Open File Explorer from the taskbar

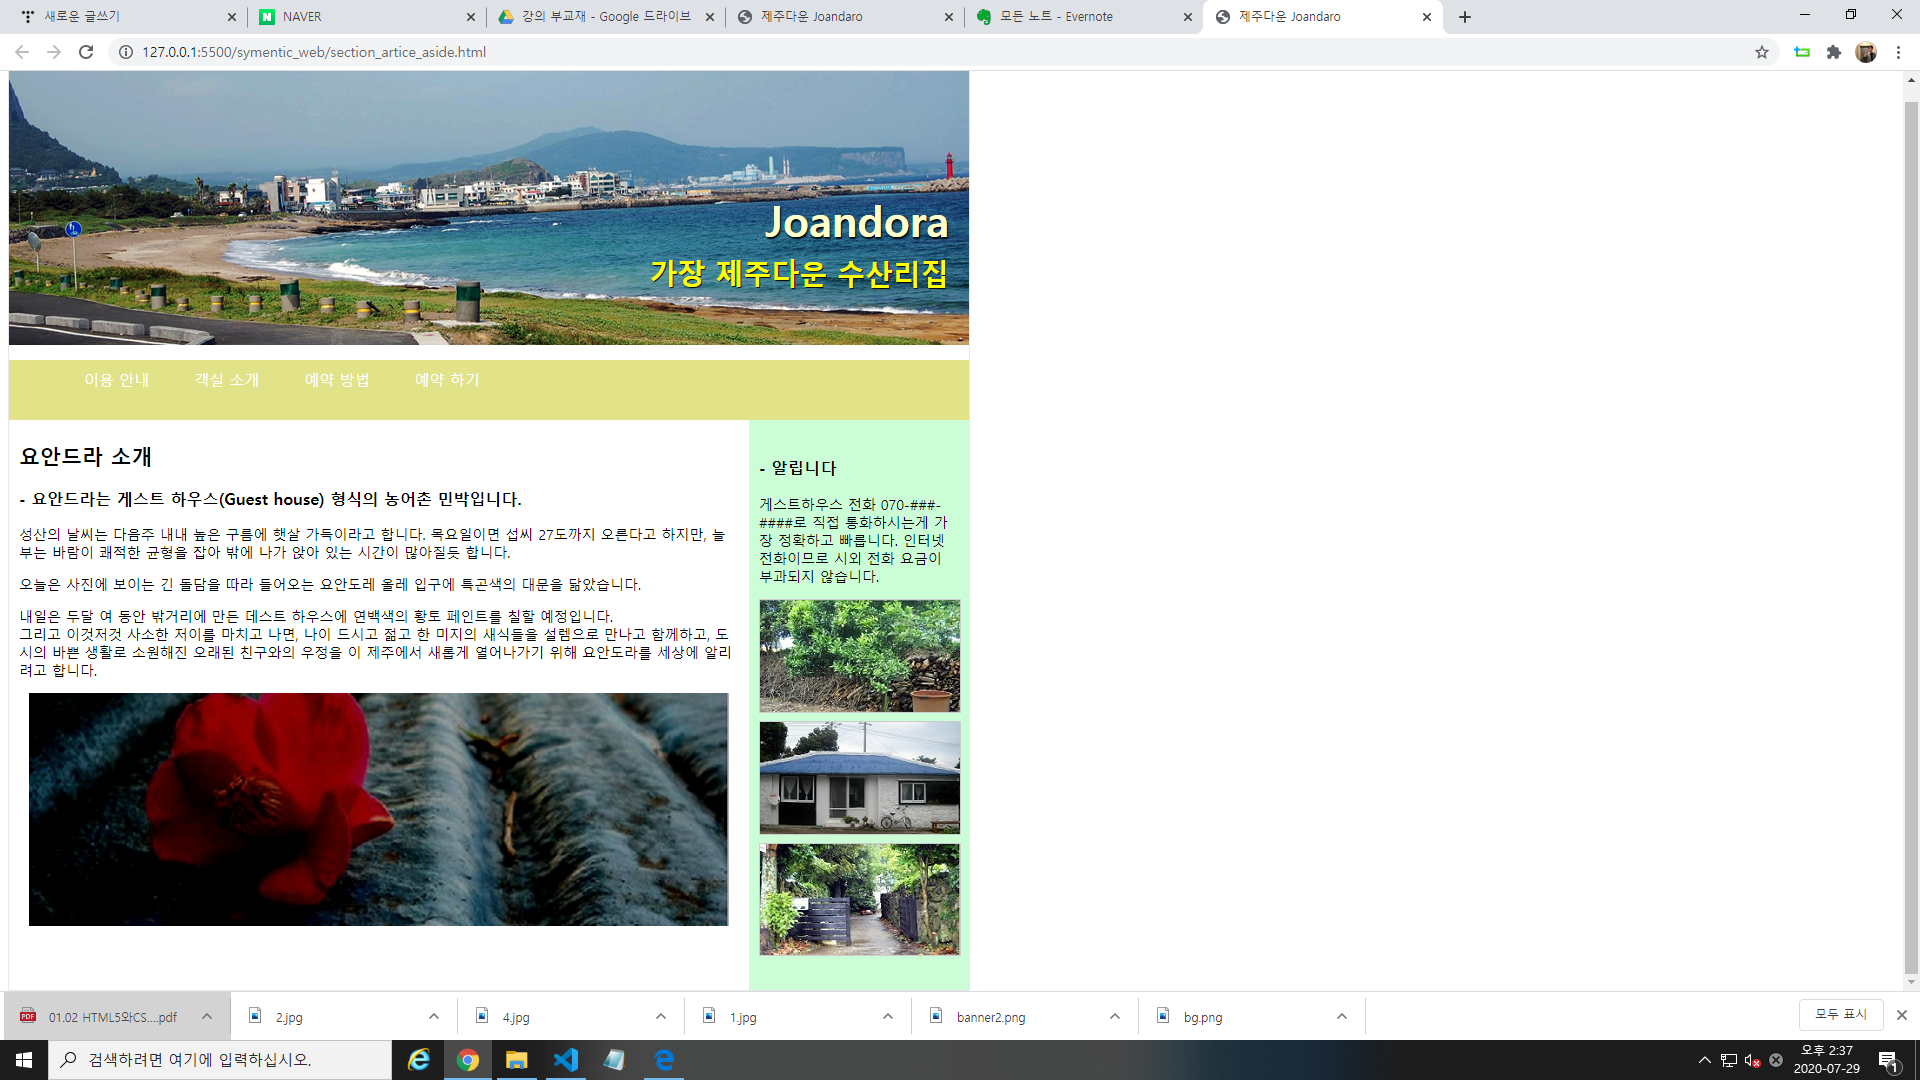tap(516, 1060)
